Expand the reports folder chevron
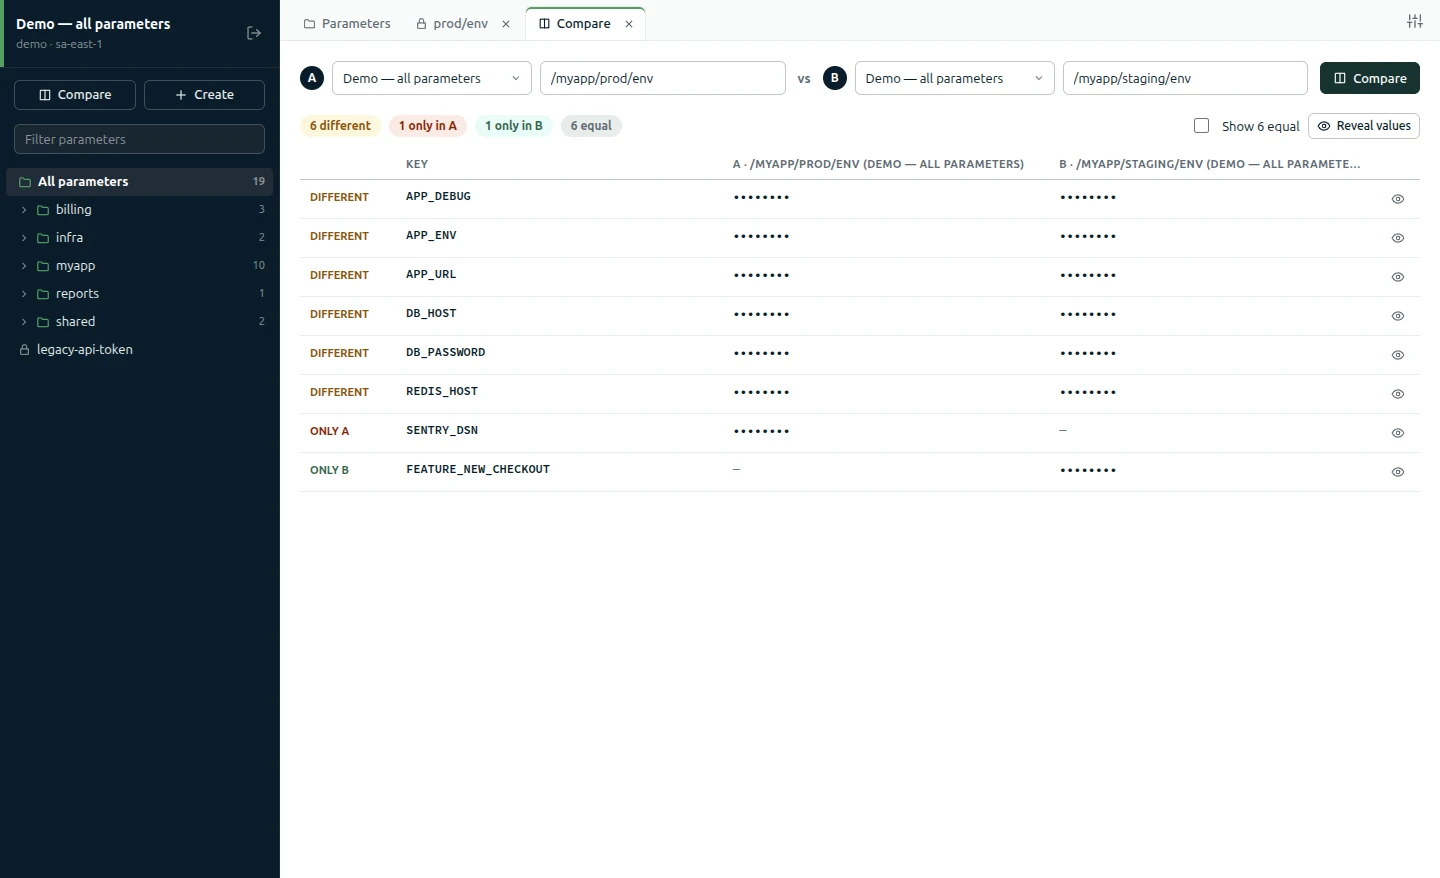 [24, 294]
